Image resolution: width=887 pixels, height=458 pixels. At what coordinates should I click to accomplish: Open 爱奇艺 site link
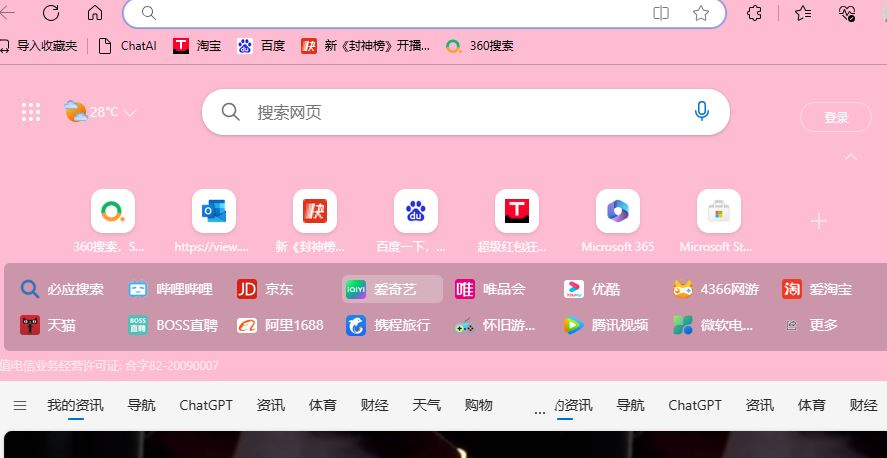[392, 290]
